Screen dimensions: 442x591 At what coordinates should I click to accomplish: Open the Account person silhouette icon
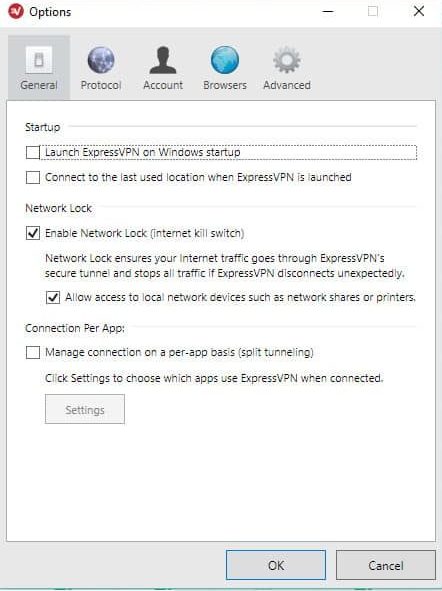pos(163,60)
